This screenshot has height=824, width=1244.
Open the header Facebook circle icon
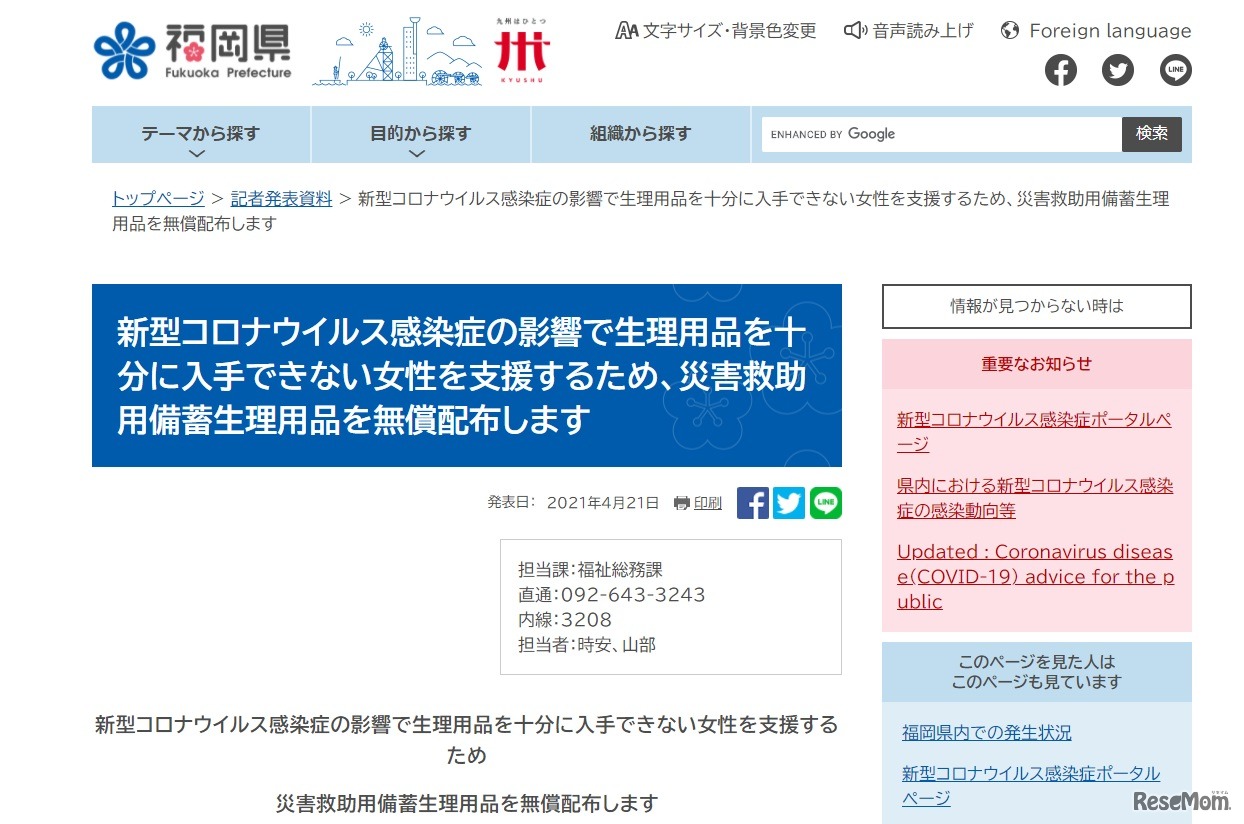(1061, 70)
